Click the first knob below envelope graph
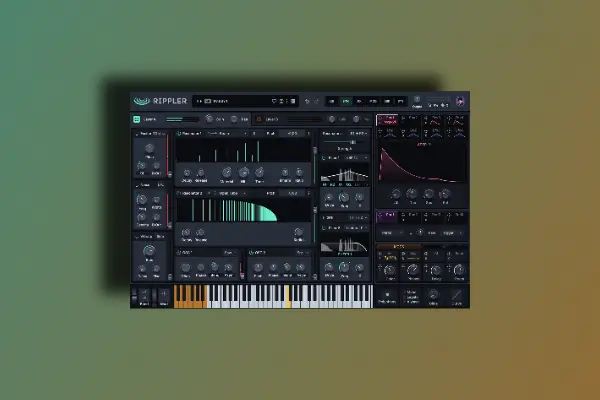Viewport: 600px width, 400px height. 396,194
